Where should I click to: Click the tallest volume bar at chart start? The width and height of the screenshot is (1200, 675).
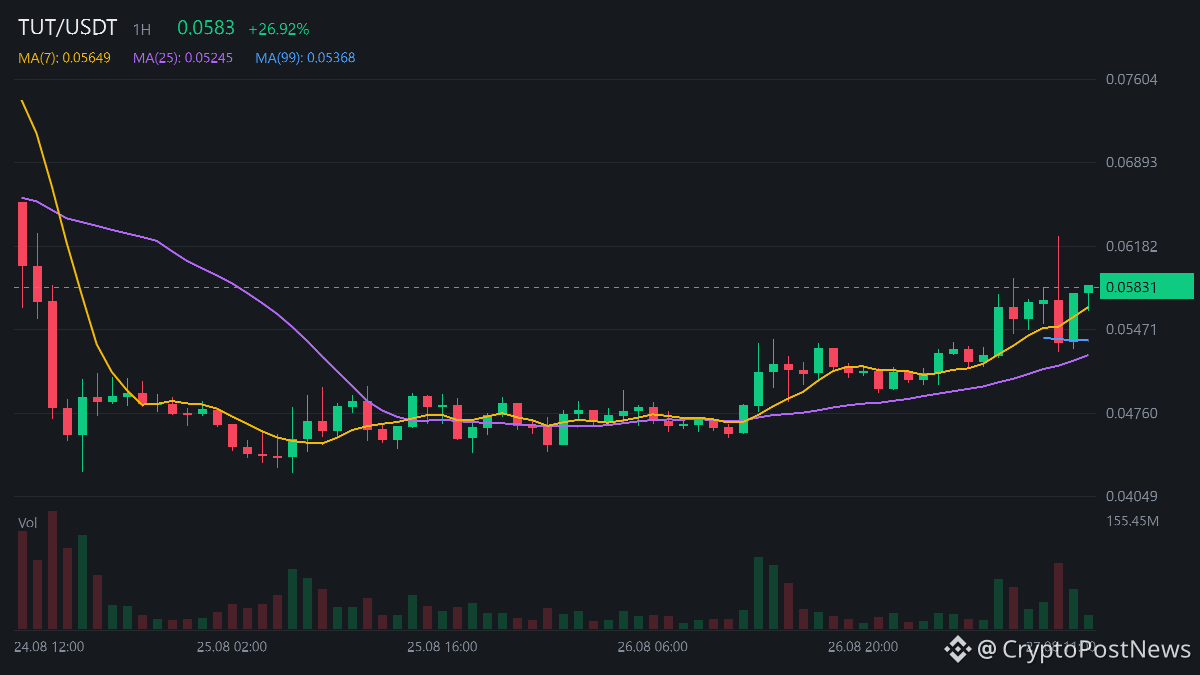point(52,570)
